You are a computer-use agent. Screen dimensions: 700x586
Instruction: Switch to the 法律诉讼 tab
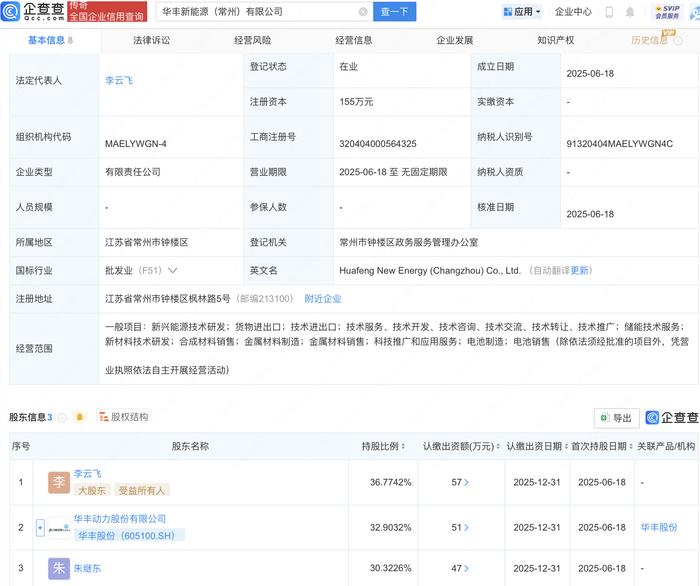[x=151, y=41]
